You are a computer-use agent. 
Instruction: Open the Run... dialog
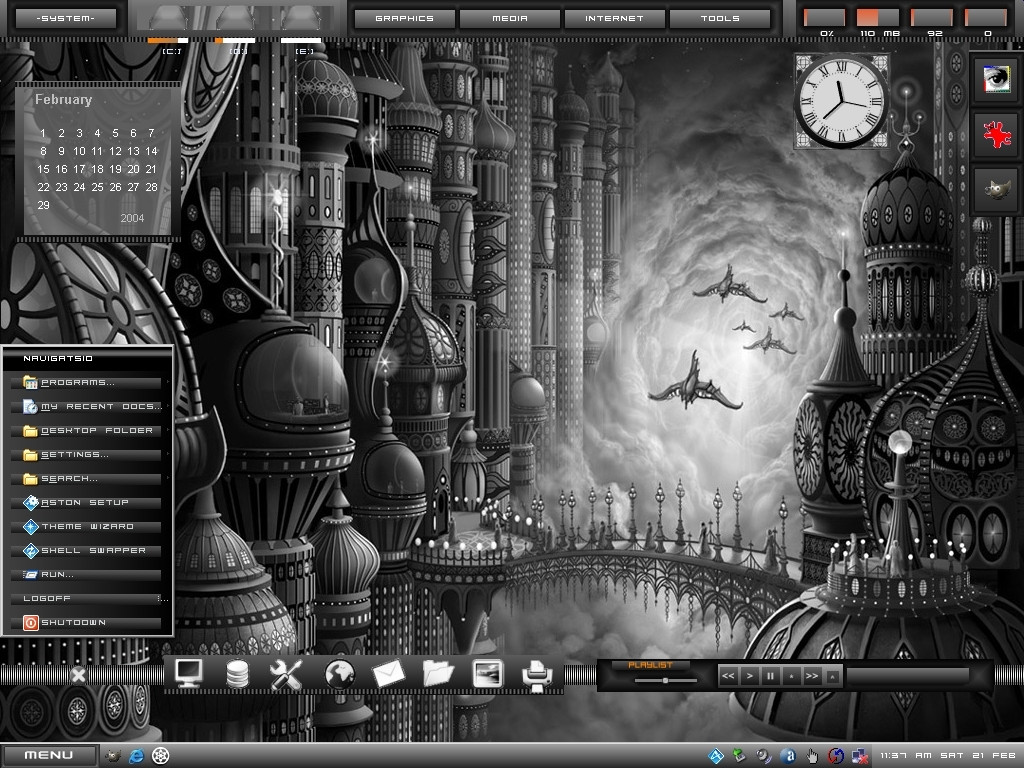[x=87, y=575]
